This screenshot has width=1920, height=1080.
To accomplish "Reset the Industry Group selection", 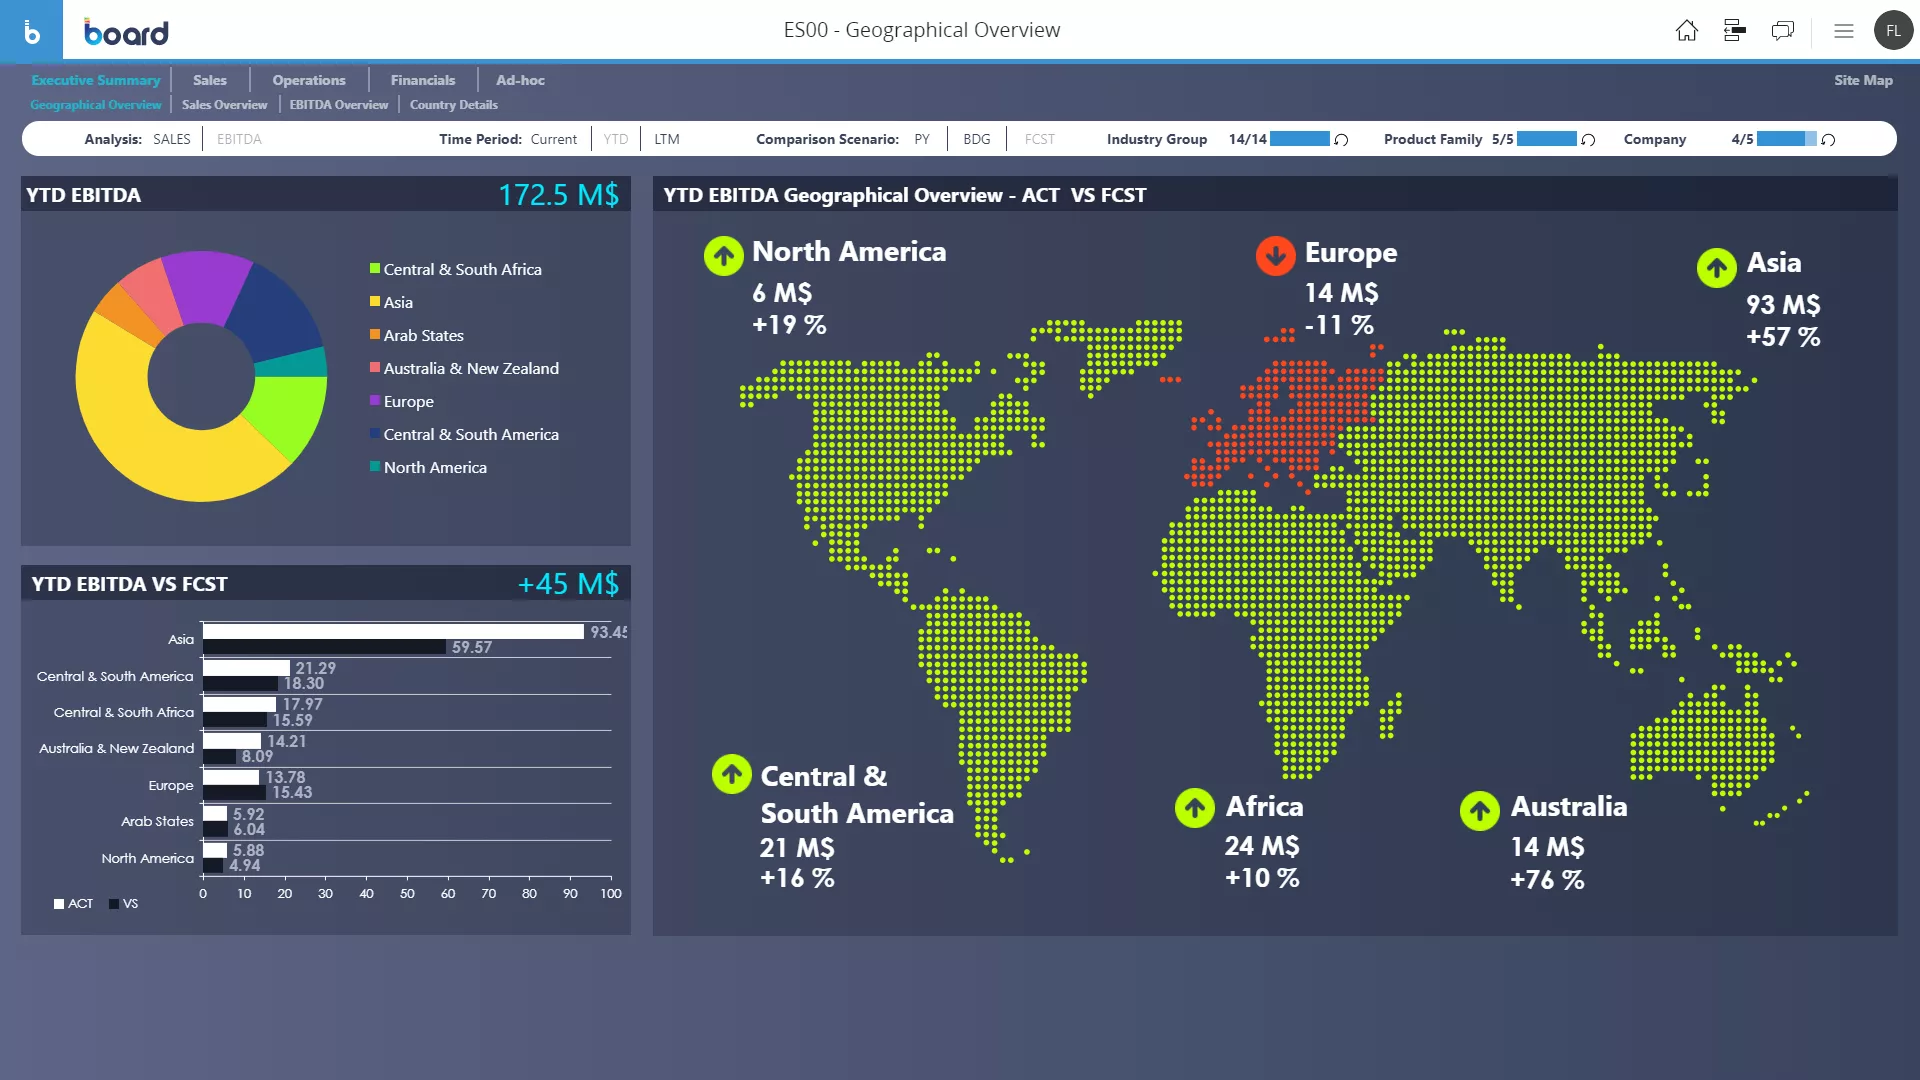I will [x=1342, y=140].
